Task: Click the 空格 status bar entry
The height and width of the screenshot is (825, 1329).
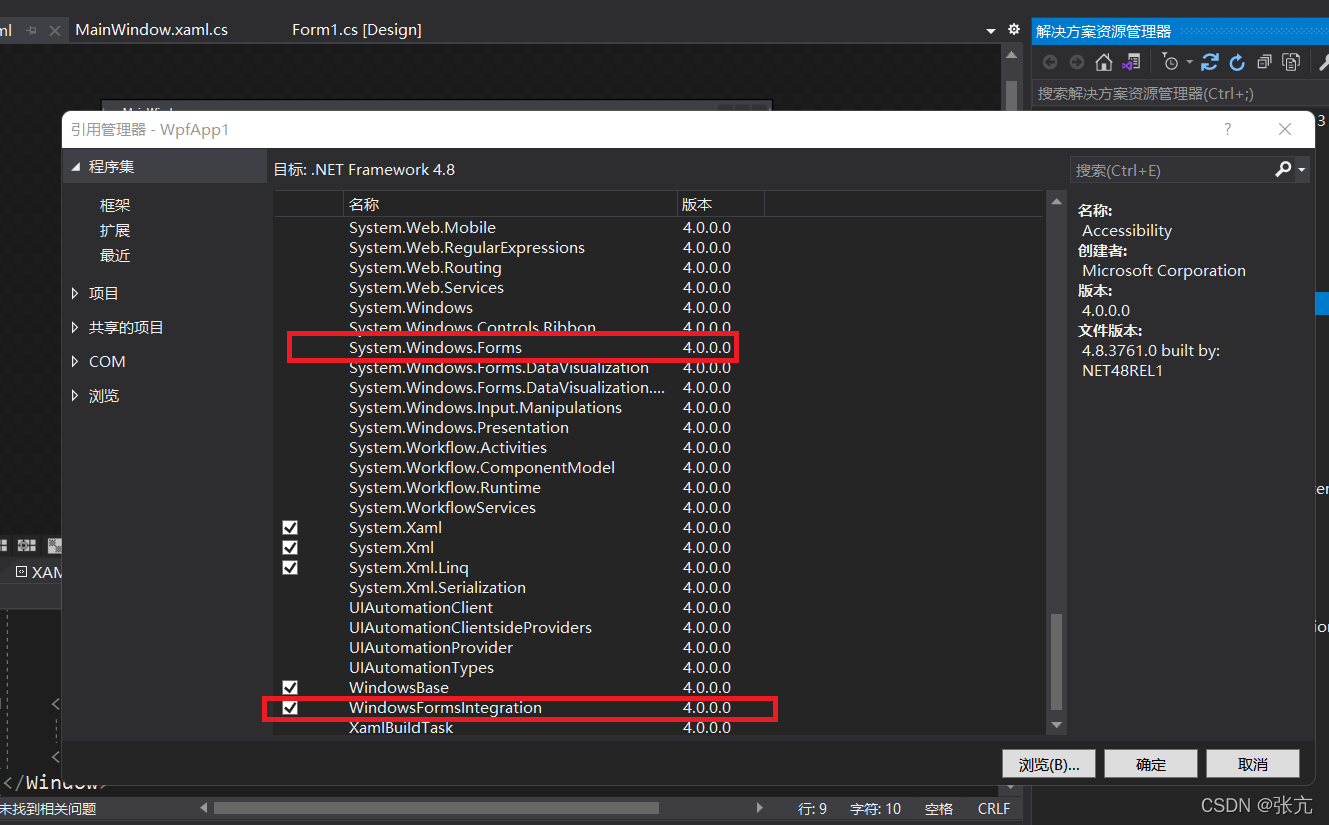Action: pos(939,808)
